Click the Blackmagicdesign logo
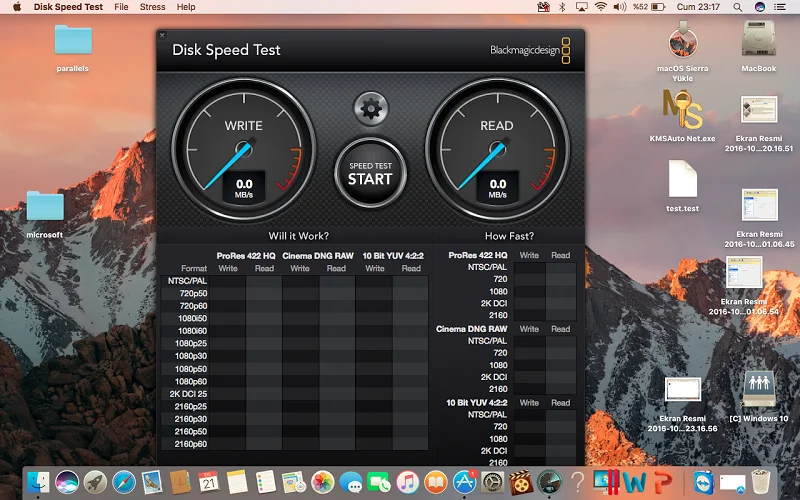 (x=530, y=50)
